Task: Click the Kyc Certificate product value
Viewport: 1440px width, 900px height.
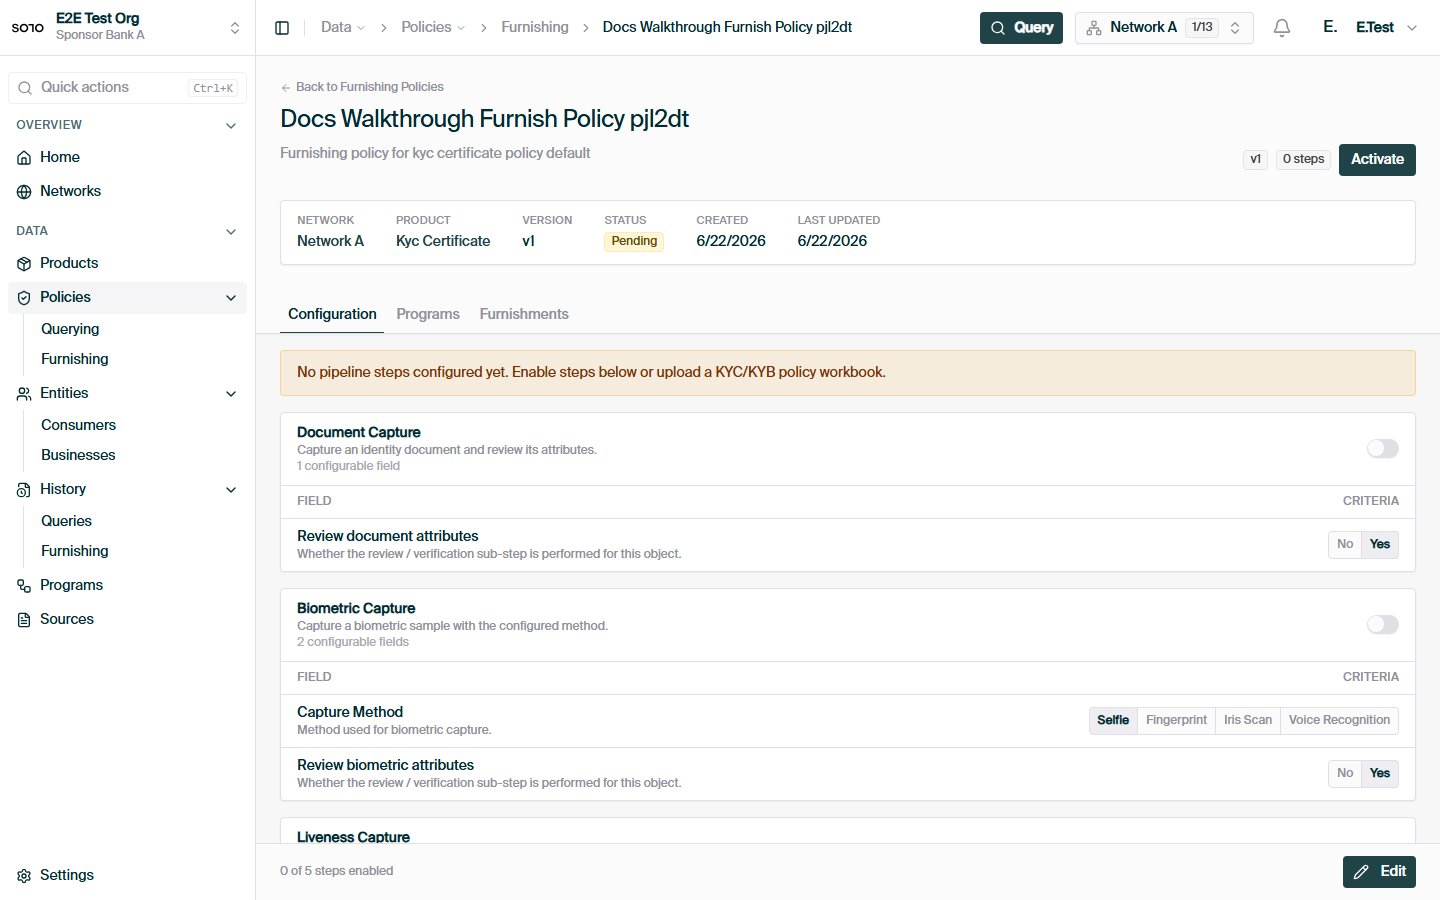Action: (443, 241)
